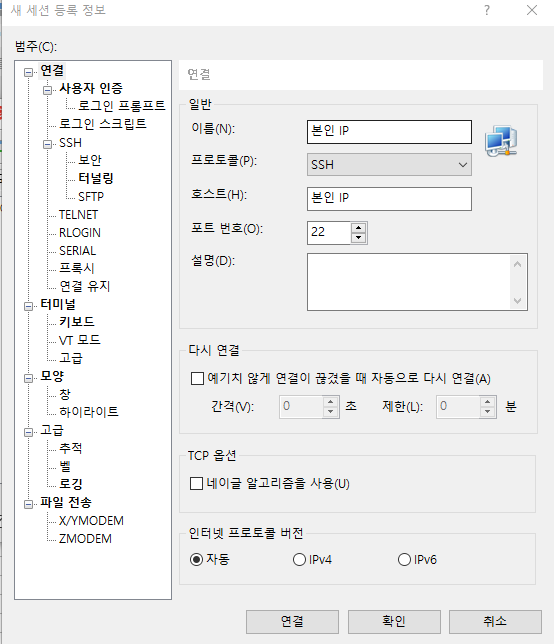Collapse the 연결 tree node

28,73
